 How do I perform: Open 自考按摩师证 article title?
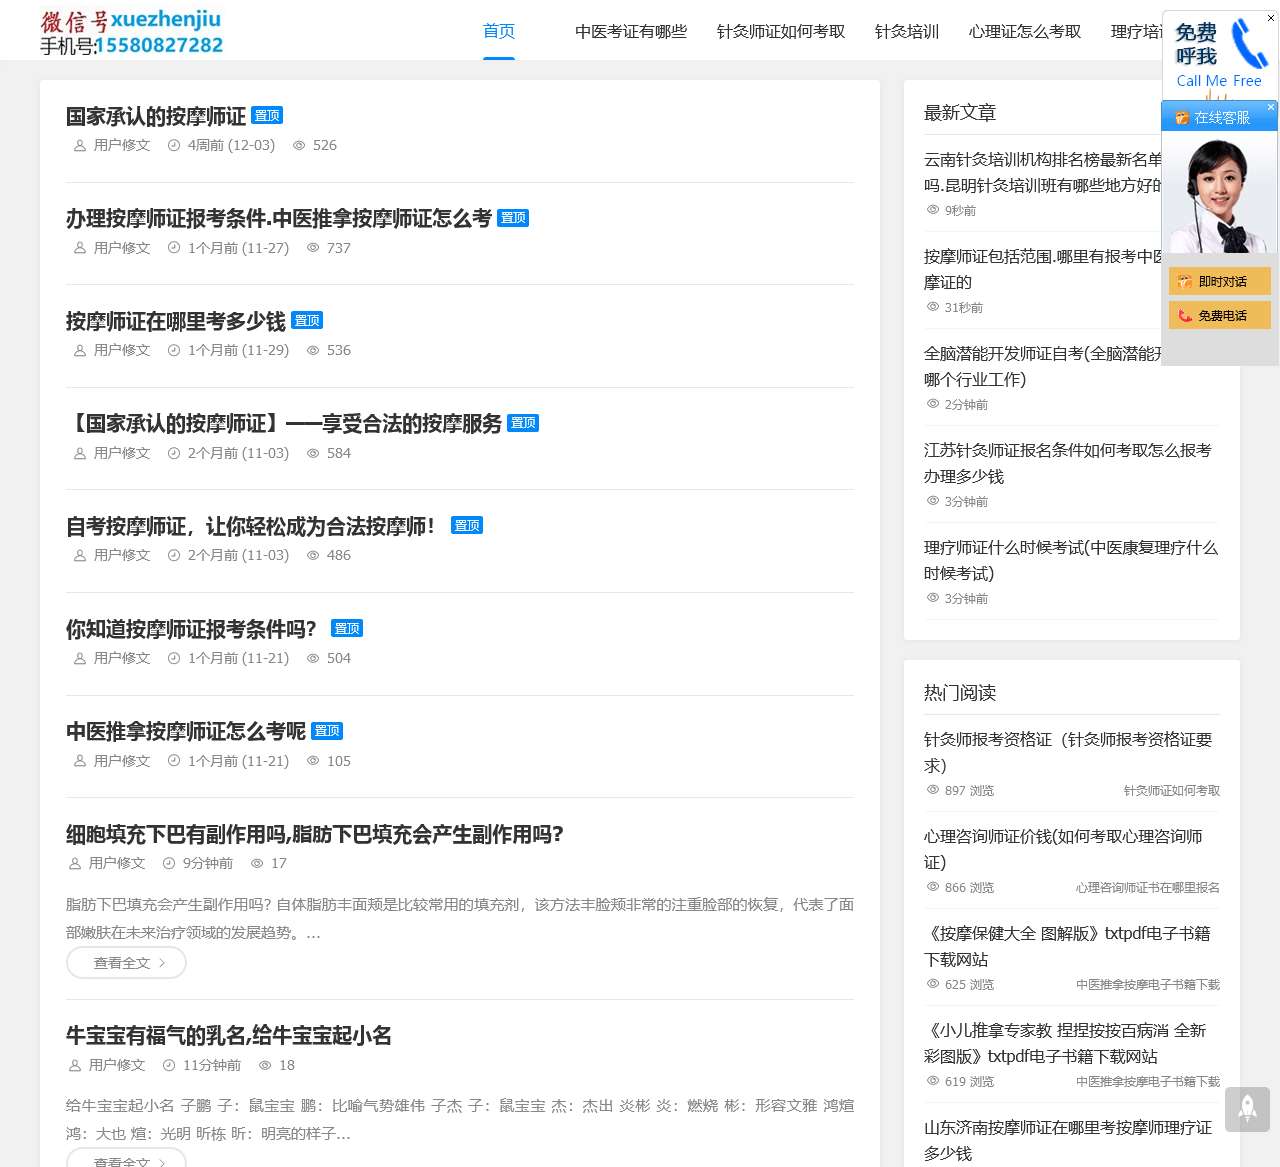tap(250, 526)
